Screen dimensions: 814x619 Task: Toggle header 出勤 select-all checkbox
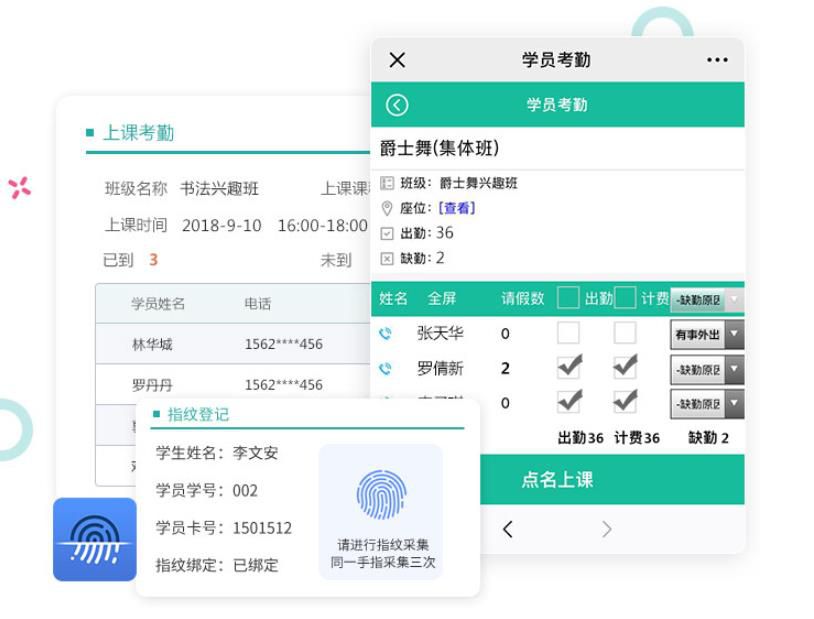[568, 298]
